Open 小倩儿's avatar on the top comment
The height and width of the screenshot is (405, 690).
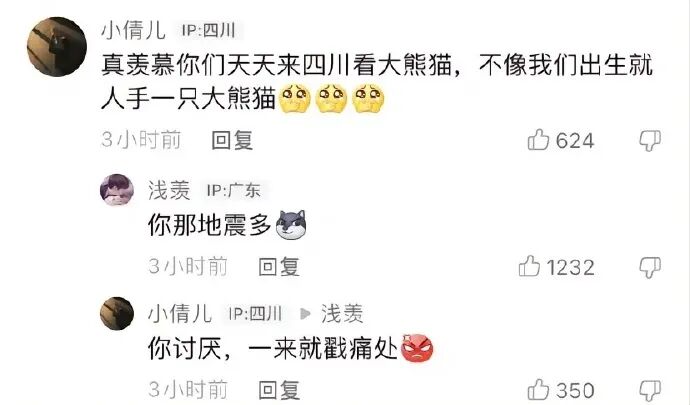pos(57,47)
